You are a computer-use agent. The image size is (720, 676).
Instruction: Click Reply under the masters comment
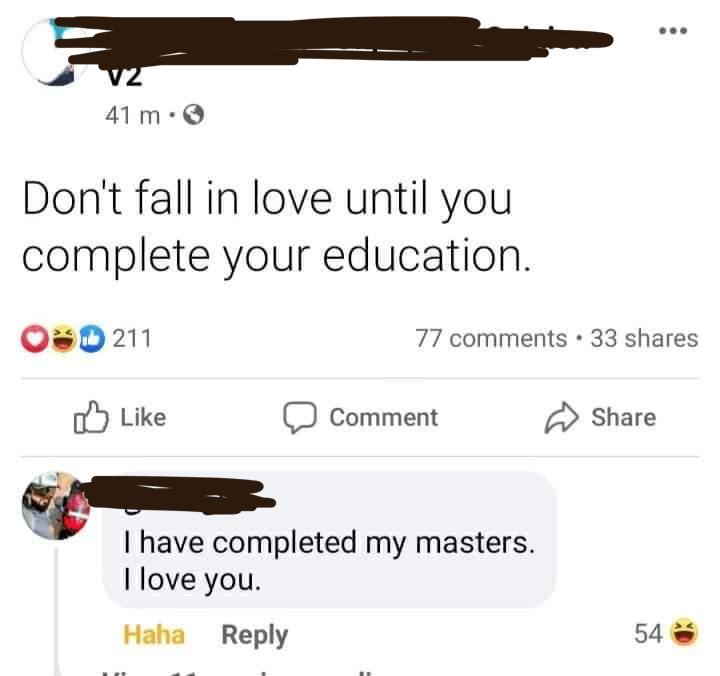click(x=254, y=636)
